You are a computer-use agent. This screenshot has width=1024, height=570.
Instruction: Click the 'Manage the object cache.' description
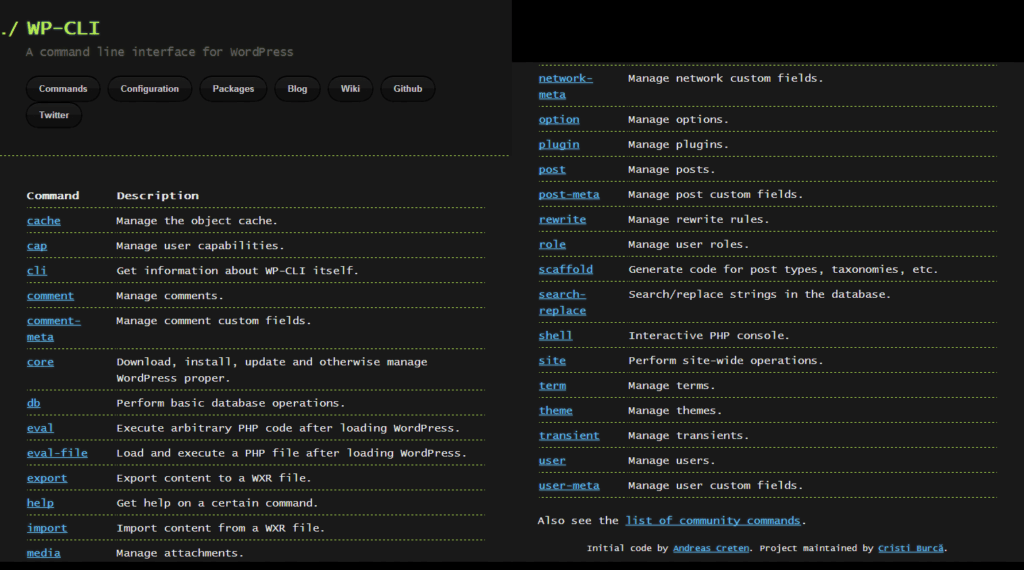click(197, 221)
